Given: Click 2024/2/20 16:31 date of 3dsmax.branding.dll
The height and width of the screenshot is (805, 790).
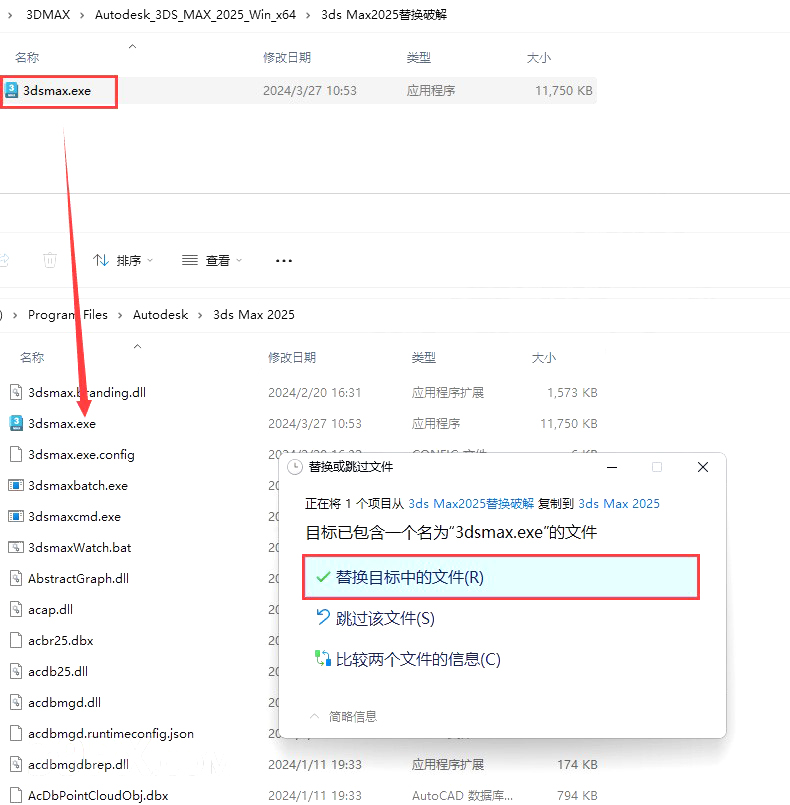Looking at the screenshot, I should pyautogui.click(x=315, y=393).
